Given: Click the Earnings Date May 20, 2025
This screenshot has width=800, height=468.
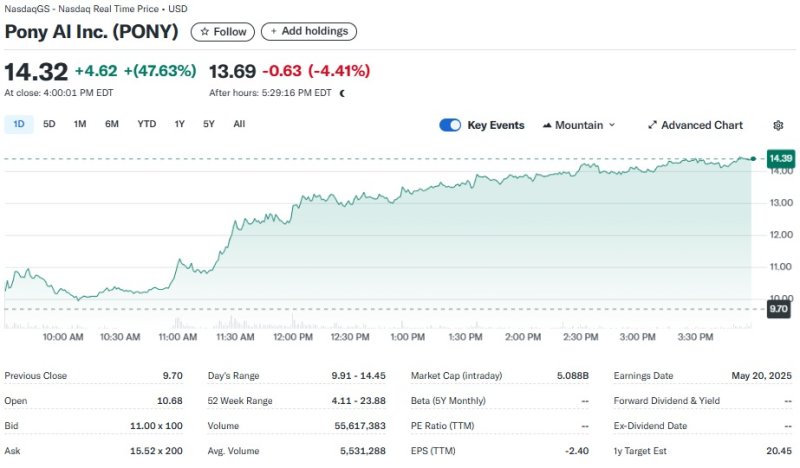Looking at the screenshot, I should 762,376.
